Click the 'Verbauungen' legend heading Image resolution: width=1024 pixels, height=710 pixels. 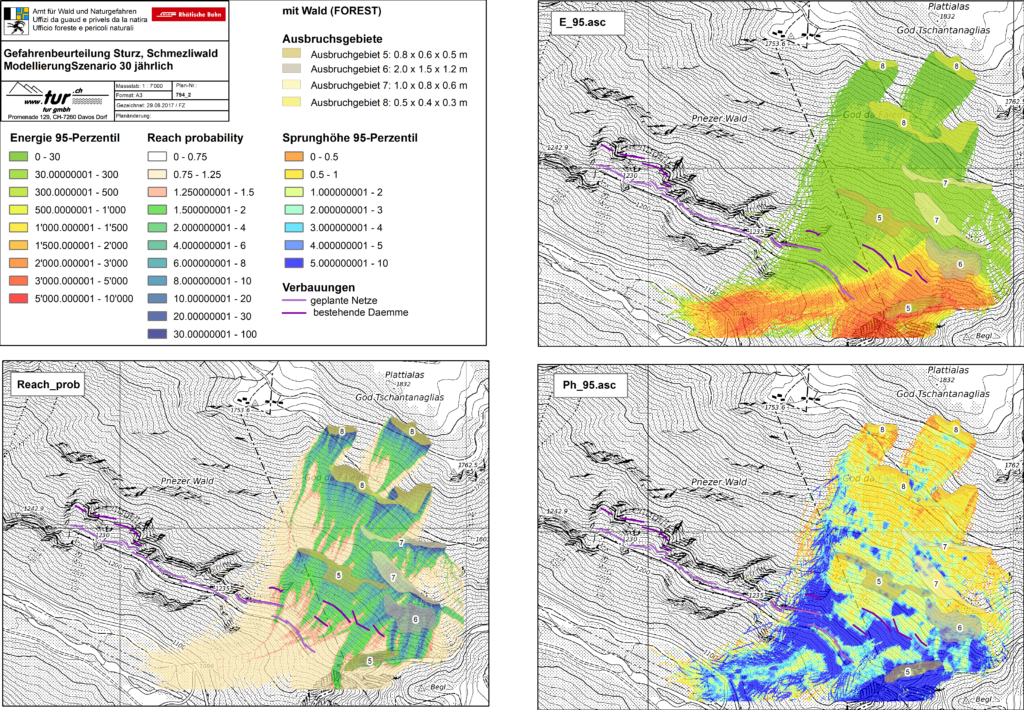coord(319,287)
